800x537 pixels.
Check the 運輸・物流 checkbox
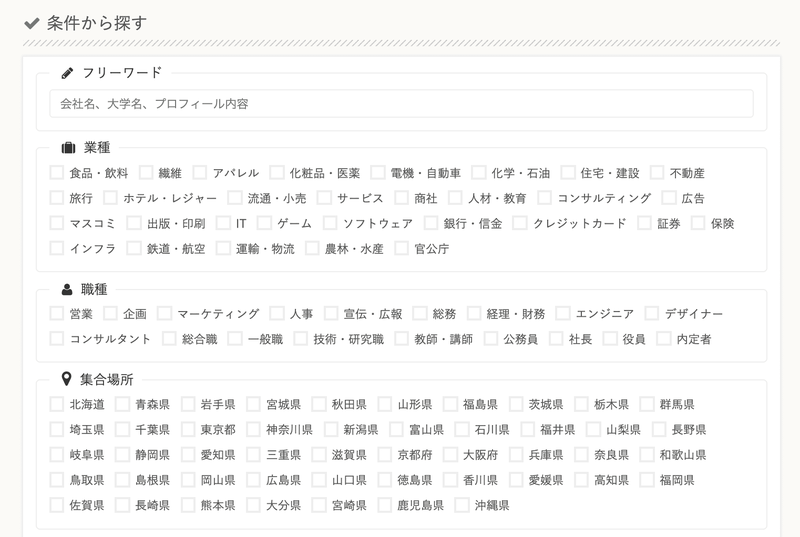223,248
